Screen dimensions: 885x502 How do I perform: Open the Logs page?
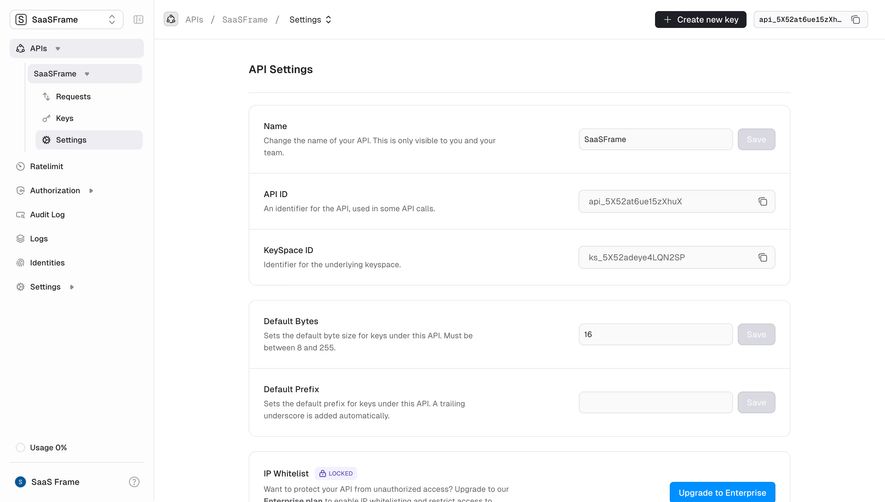(38, 238)
